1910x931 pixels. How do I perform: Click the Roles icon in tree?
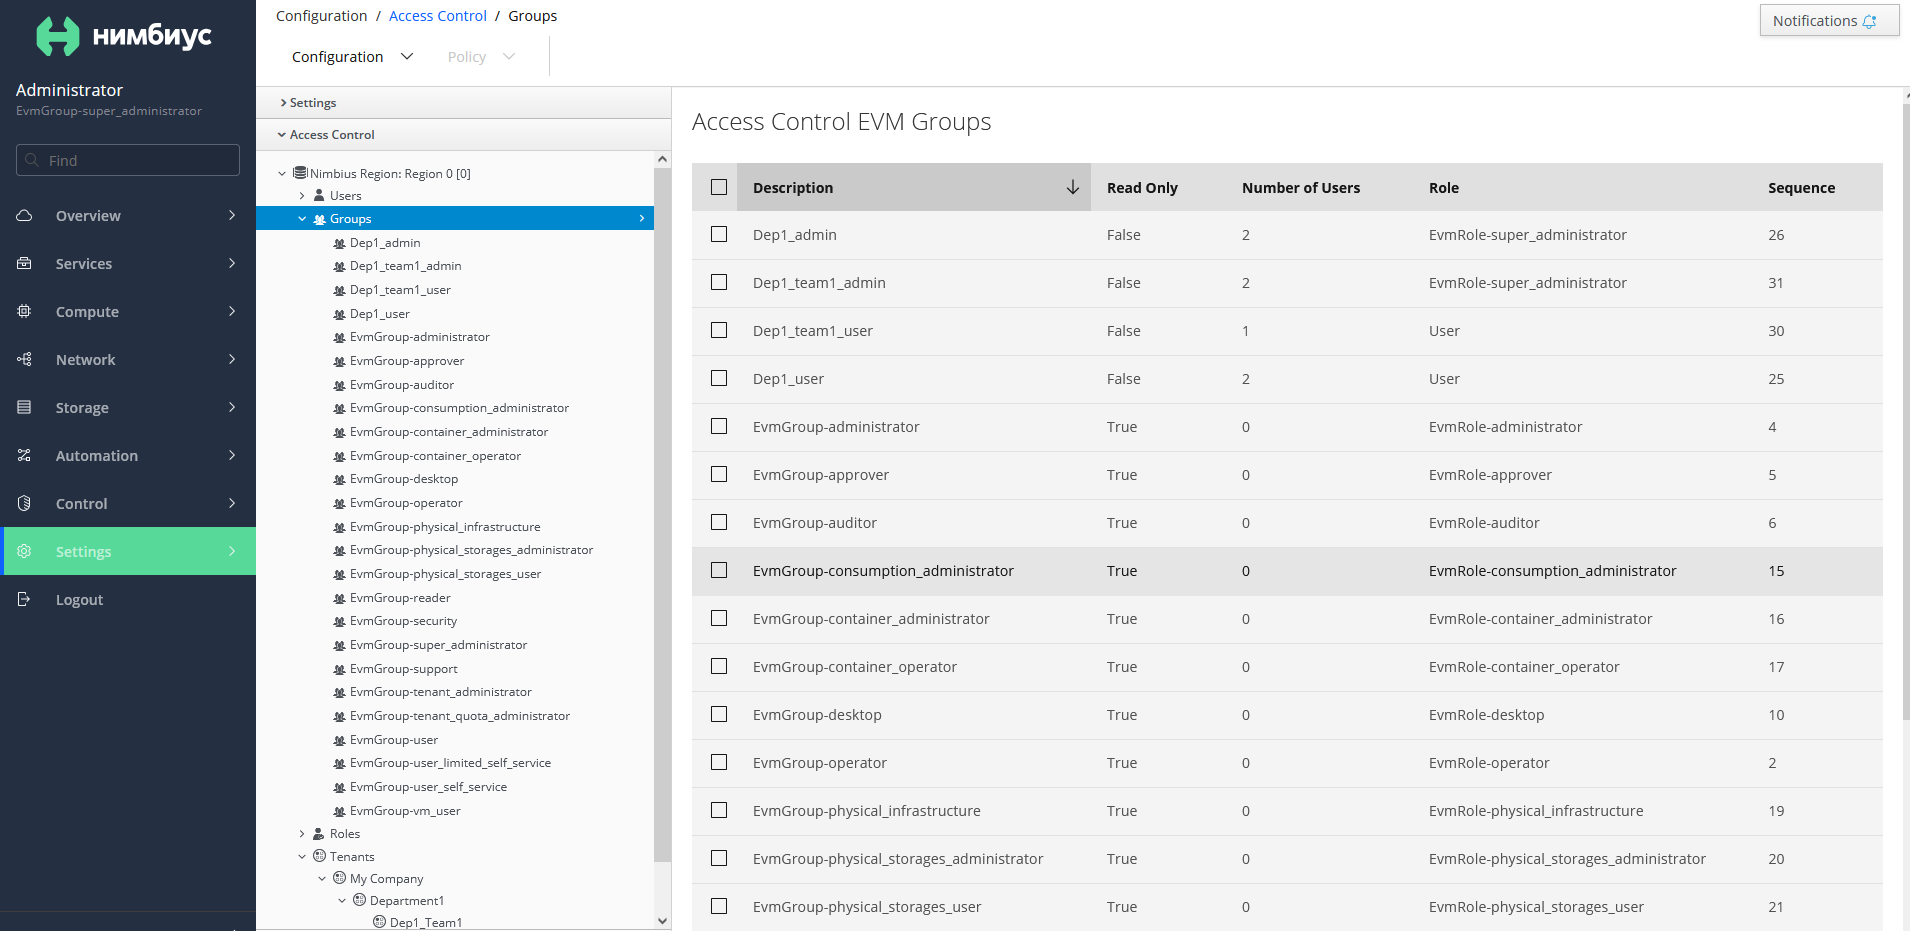[x=319, y=833]
